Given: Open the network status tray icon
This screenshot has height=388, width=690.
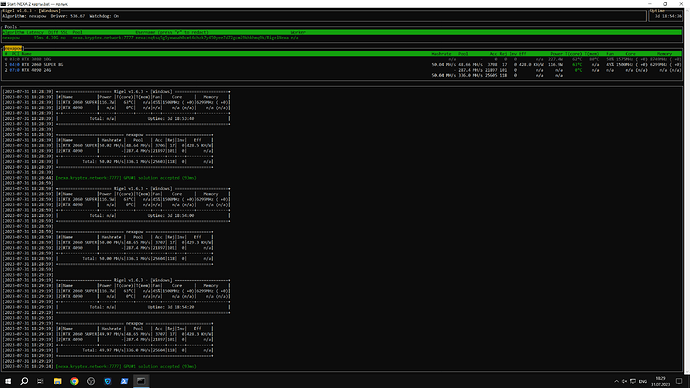Looking at the screenshot, I should pos(633,381).
